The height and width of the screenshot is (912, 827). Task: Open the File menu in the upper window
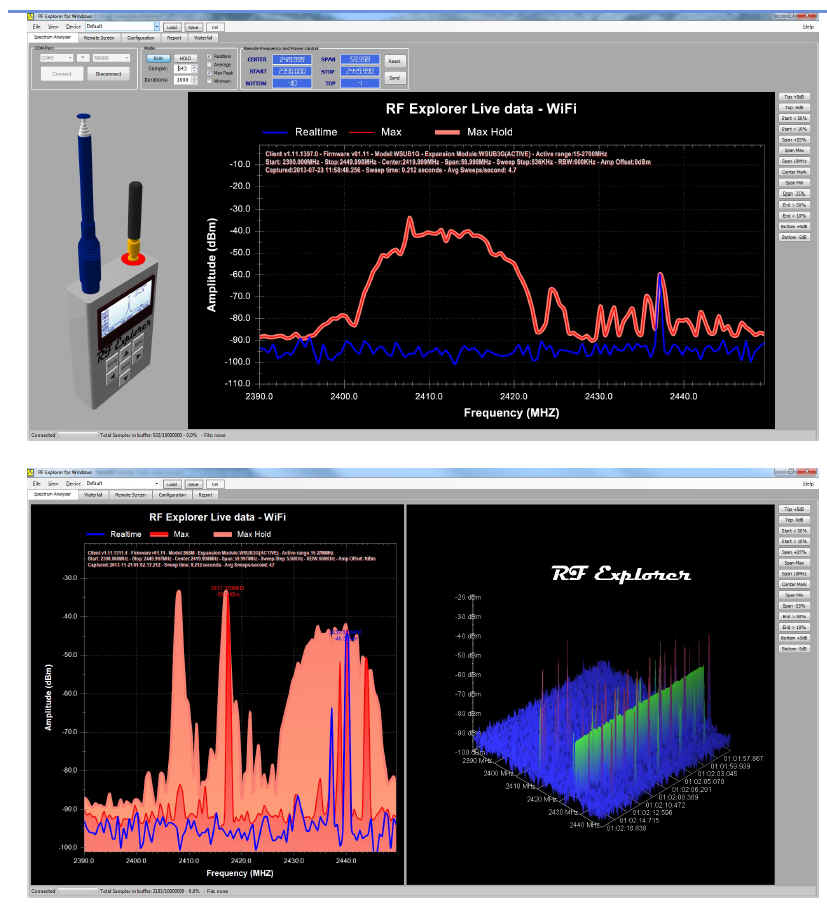point(37,27)
